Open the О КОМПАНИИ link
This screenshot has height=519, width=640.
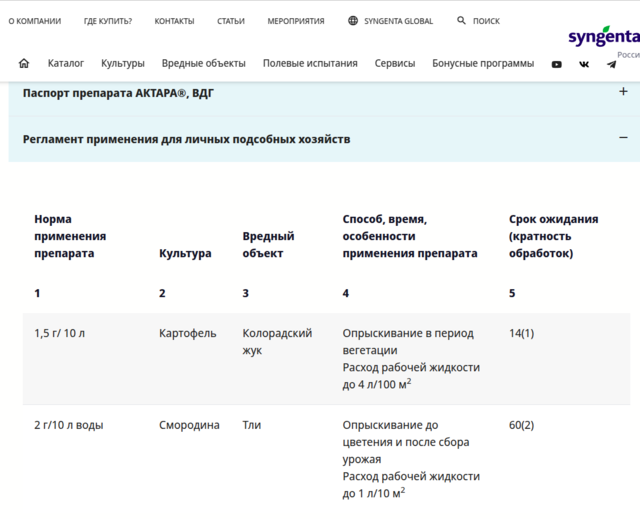click(35, 21)
